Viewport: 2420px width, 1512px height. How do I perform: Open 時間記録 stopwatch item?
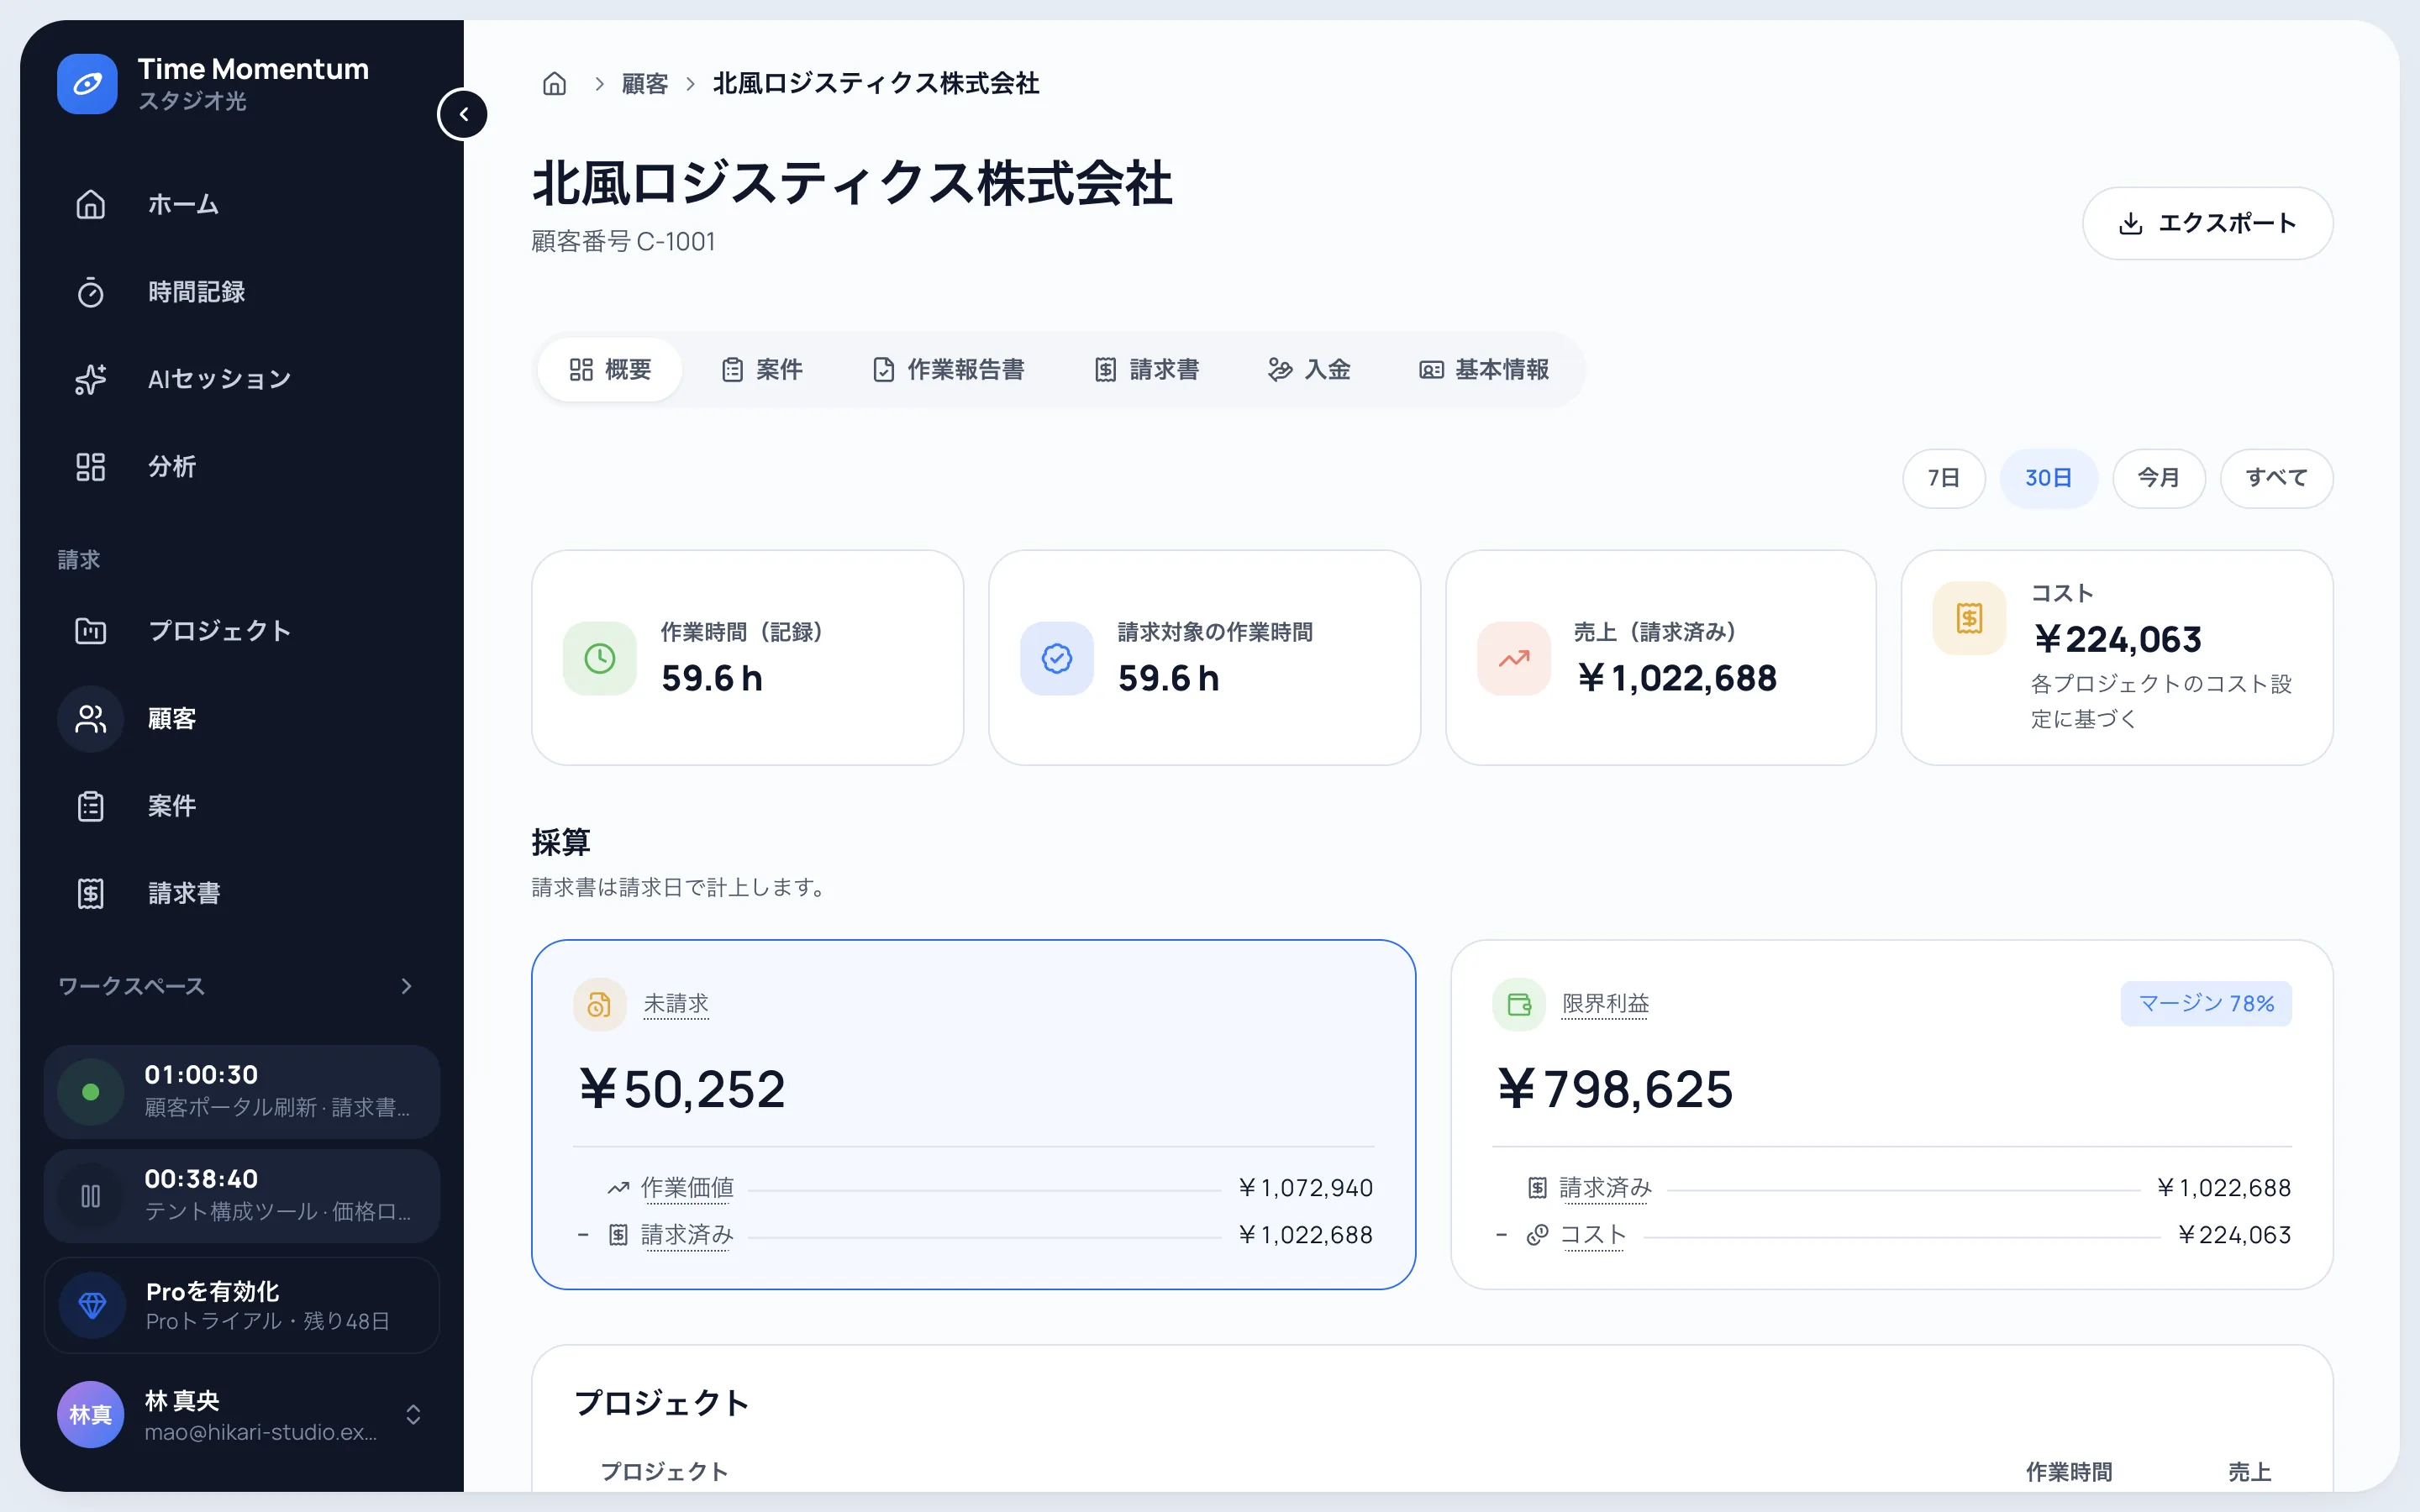(x=242, y=292)
